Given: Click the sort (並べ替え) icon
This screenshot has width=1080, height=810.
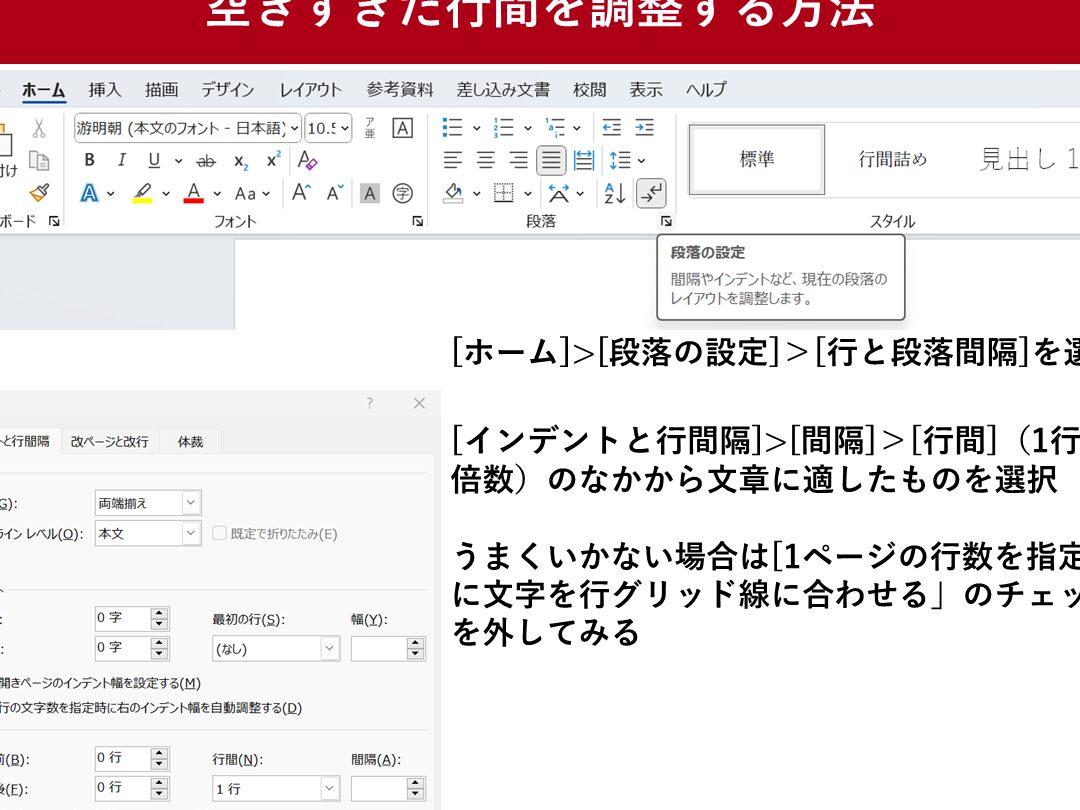Looking at the screenshot, I should (615, 193).
